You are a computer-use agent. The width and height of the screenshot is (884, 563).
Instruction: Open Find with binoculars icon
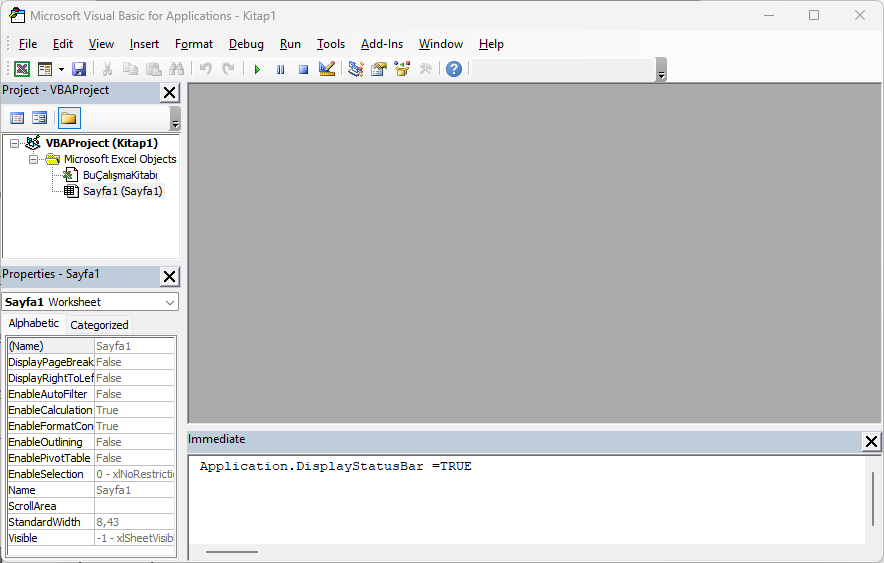point(176,69)
